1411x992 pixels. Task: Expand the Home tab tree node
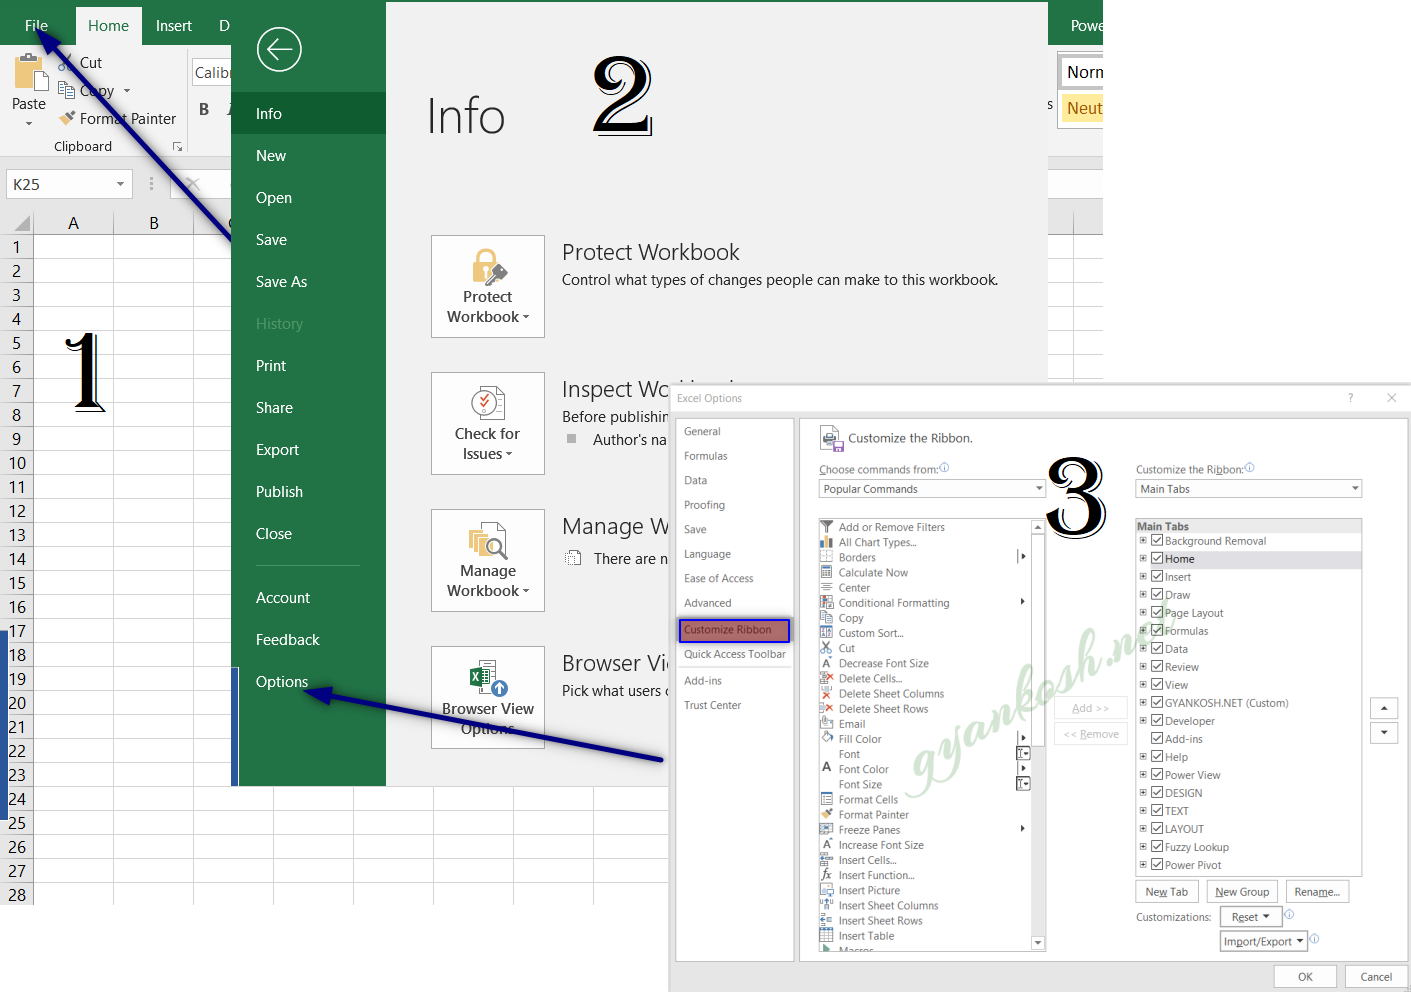click(x=1143, y=559)
